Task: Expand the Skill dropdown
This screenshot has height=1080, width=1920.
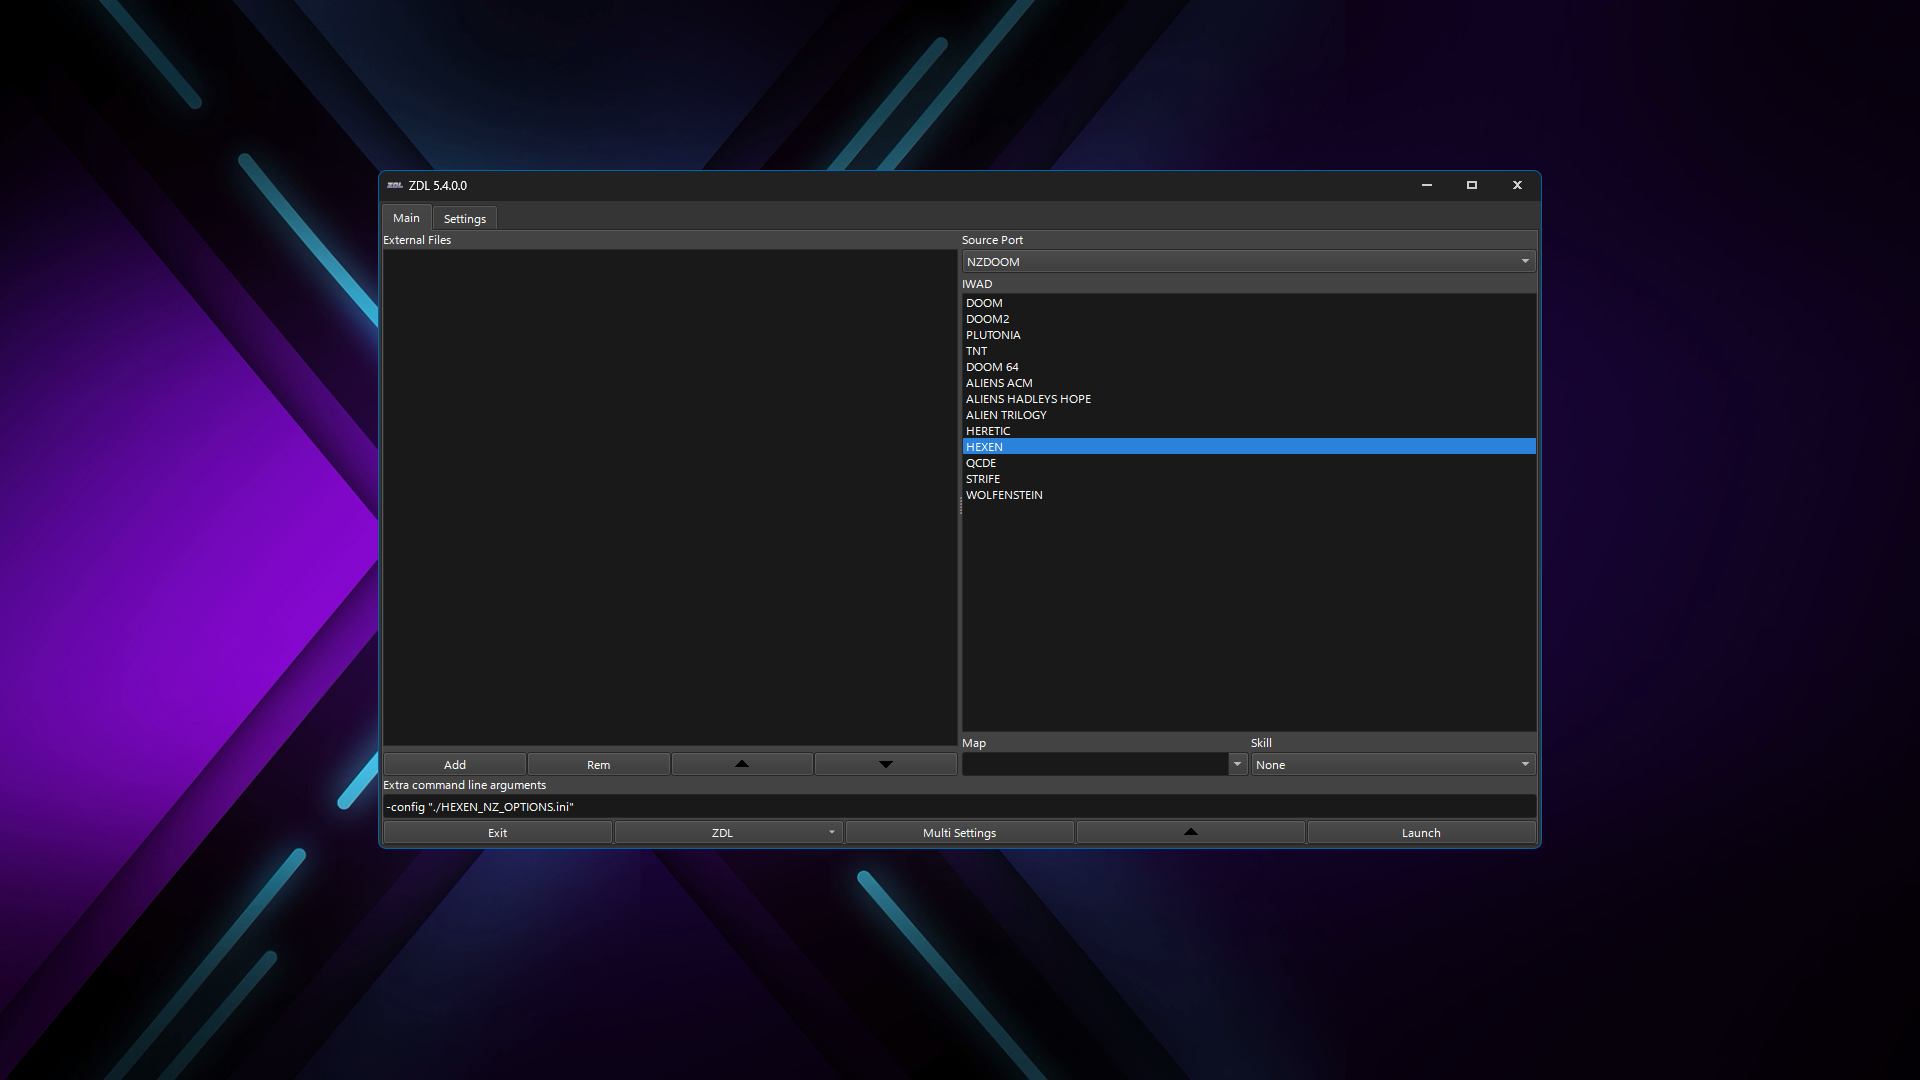Action: tap(1392, 764)
